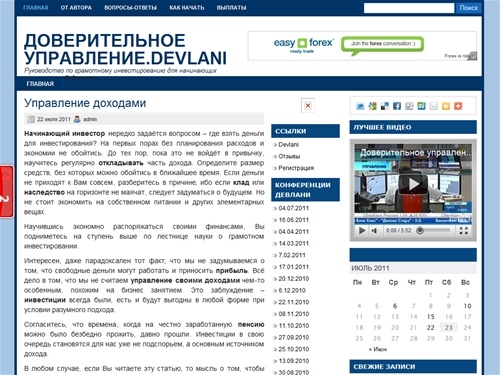Open the red side tab on the left edge
The image size is (500, 375).
point(7,192)
